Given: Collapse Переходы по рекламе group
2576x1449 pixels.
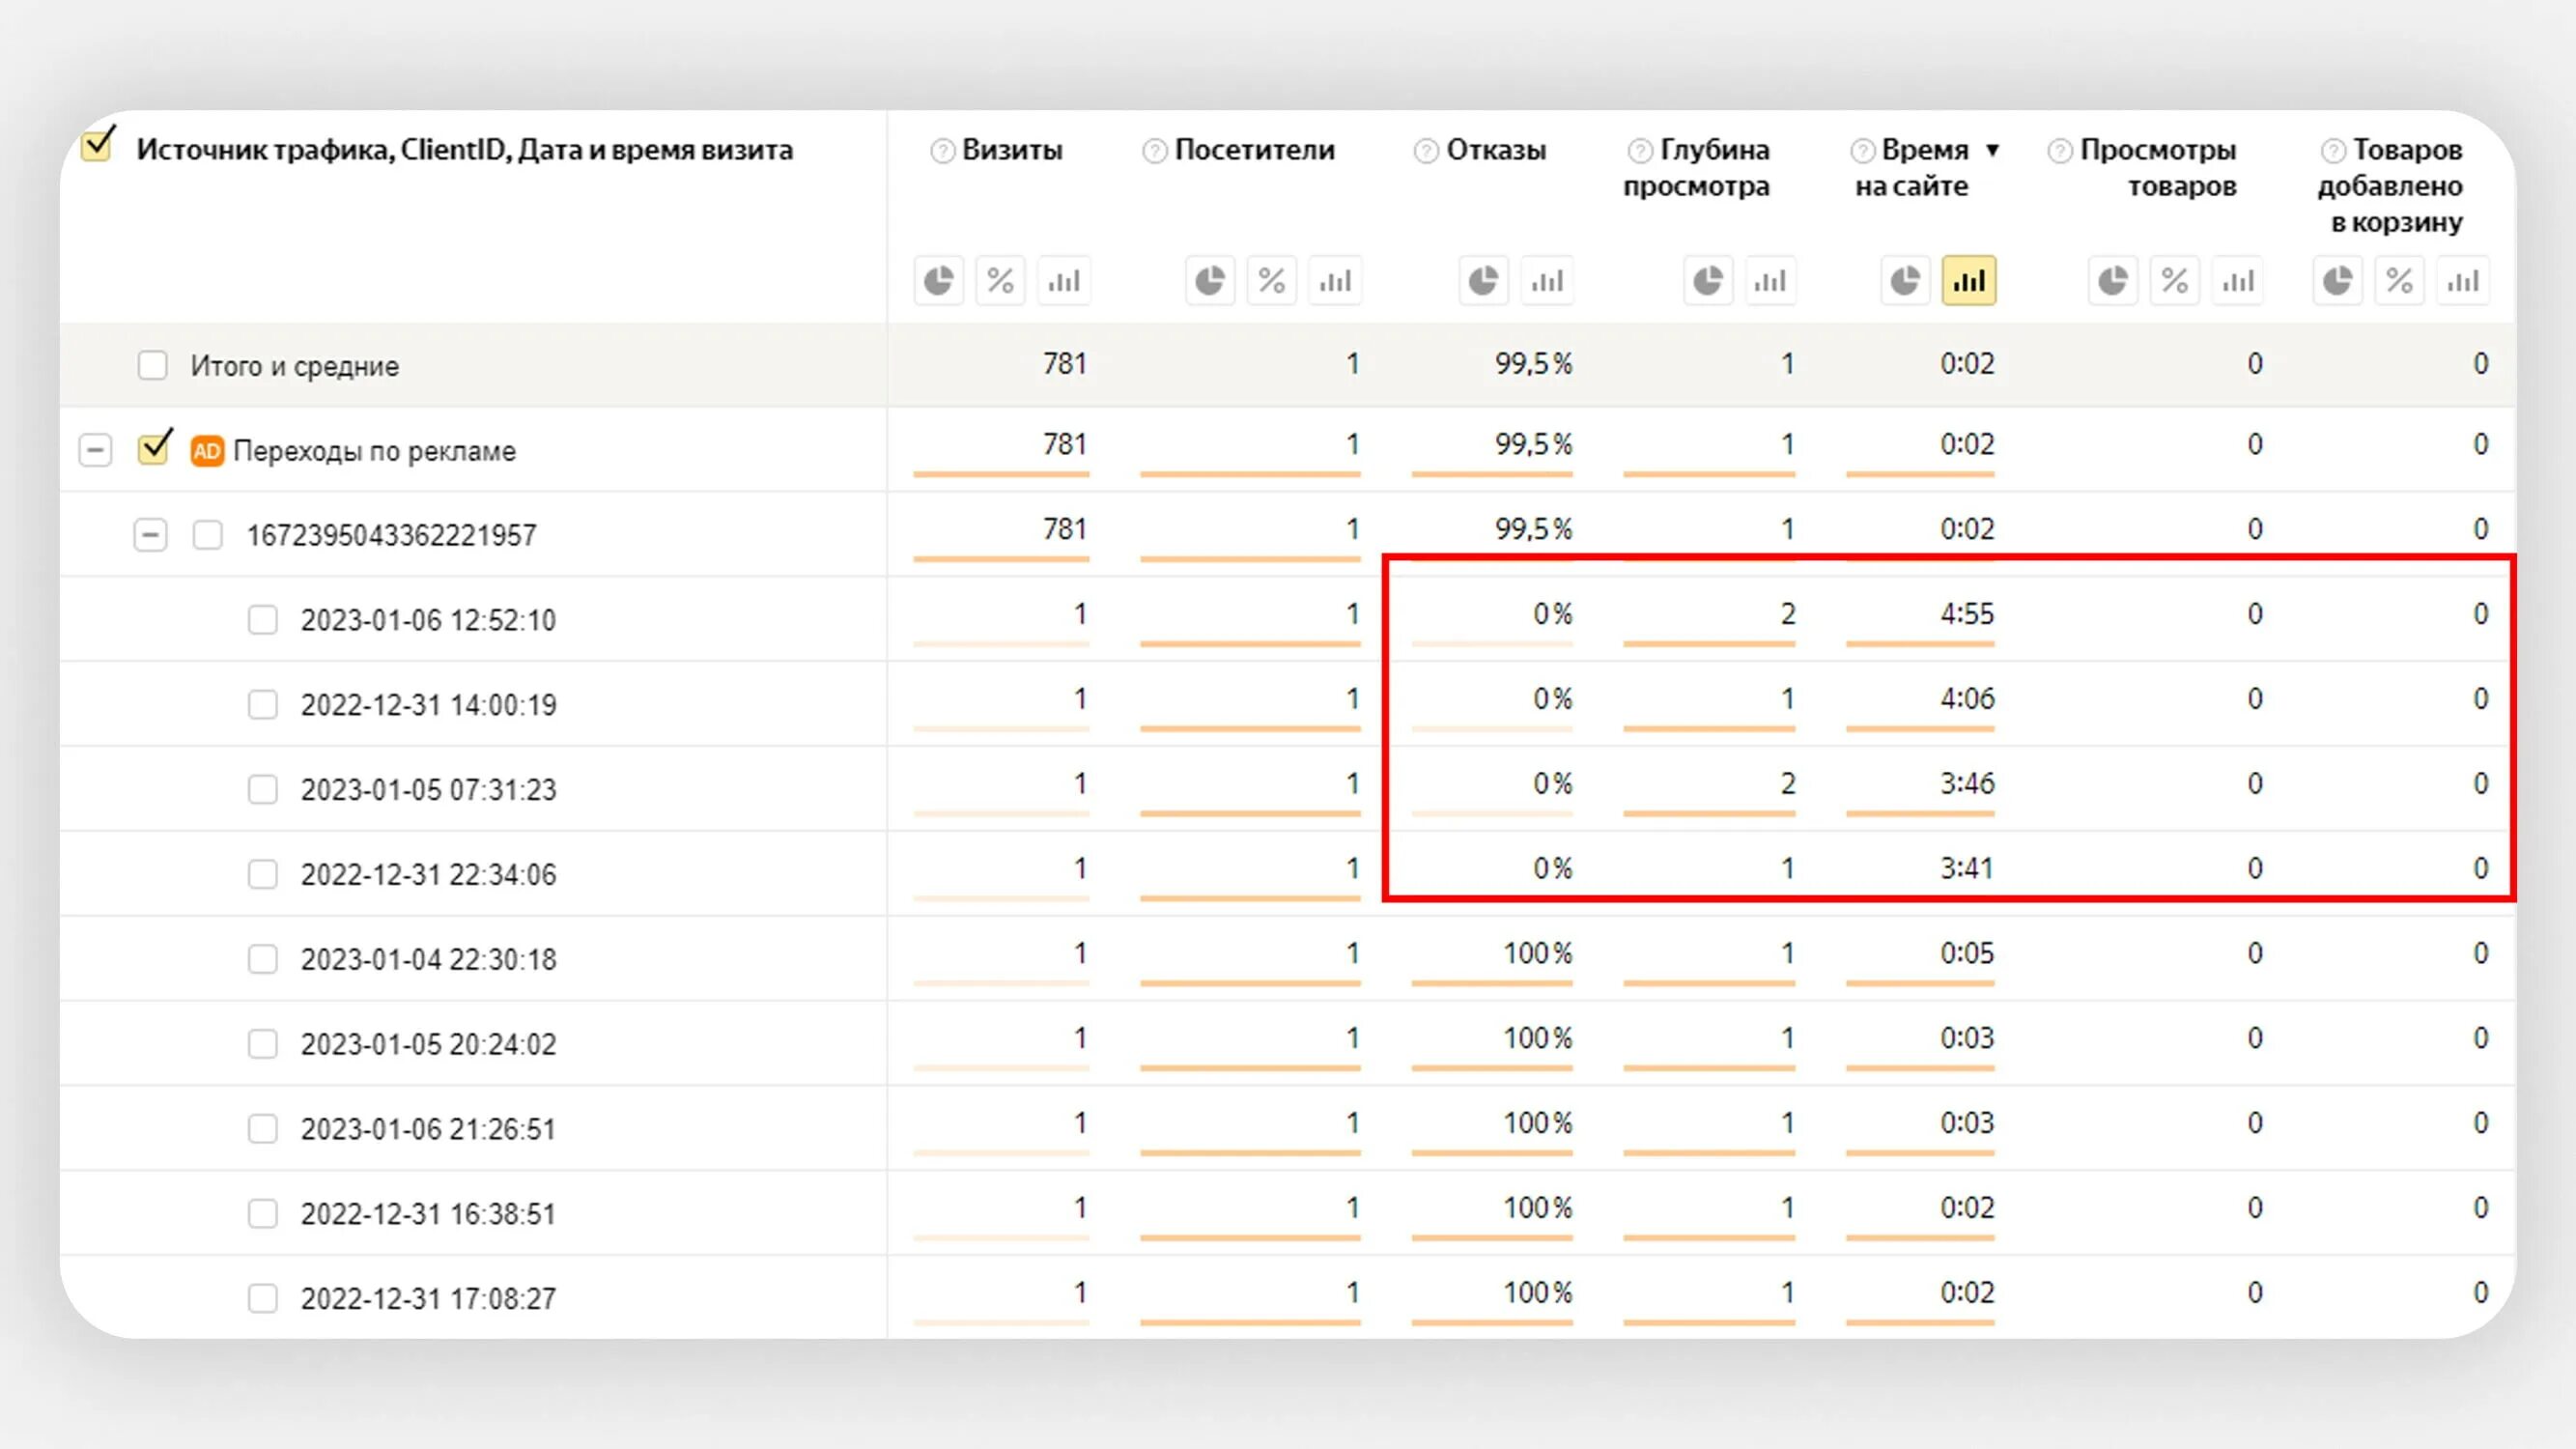Looking at the screenshot, I should [95, 451].
